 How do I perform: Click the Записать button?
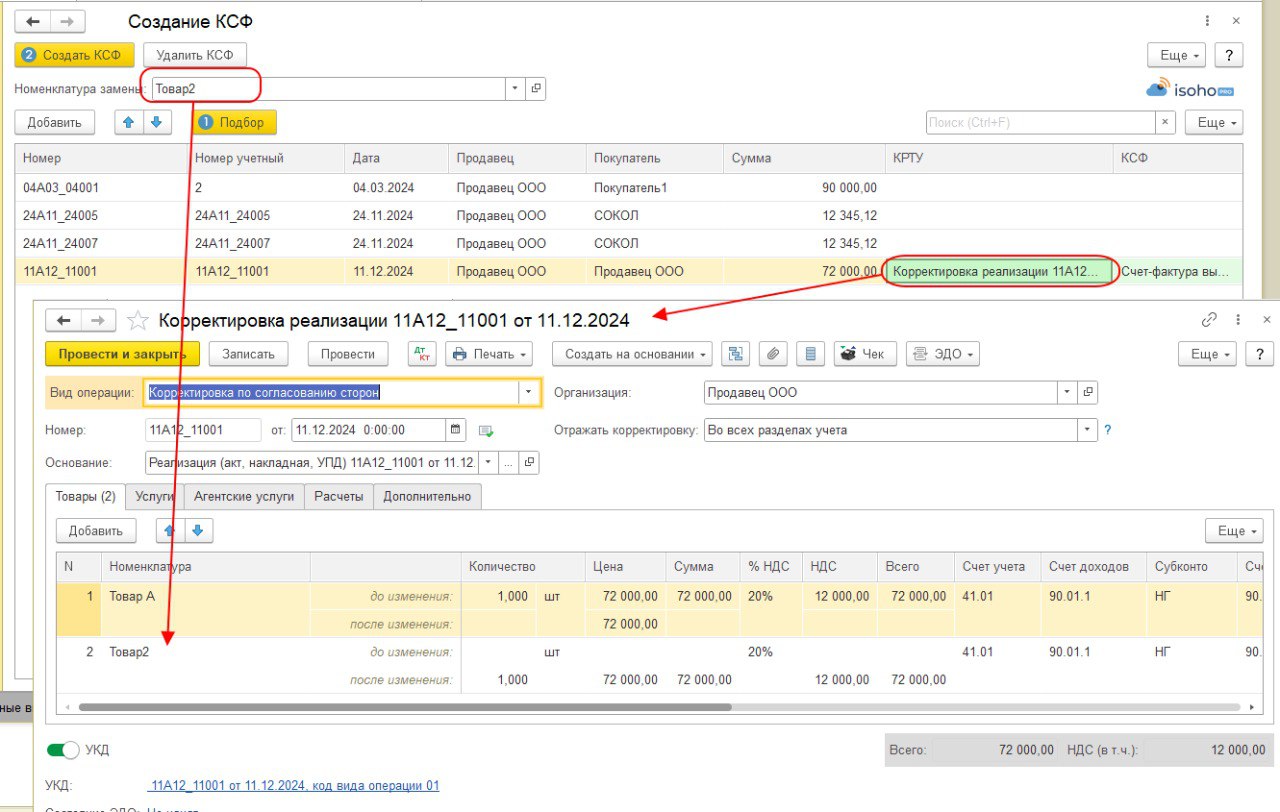click(248, 354)
